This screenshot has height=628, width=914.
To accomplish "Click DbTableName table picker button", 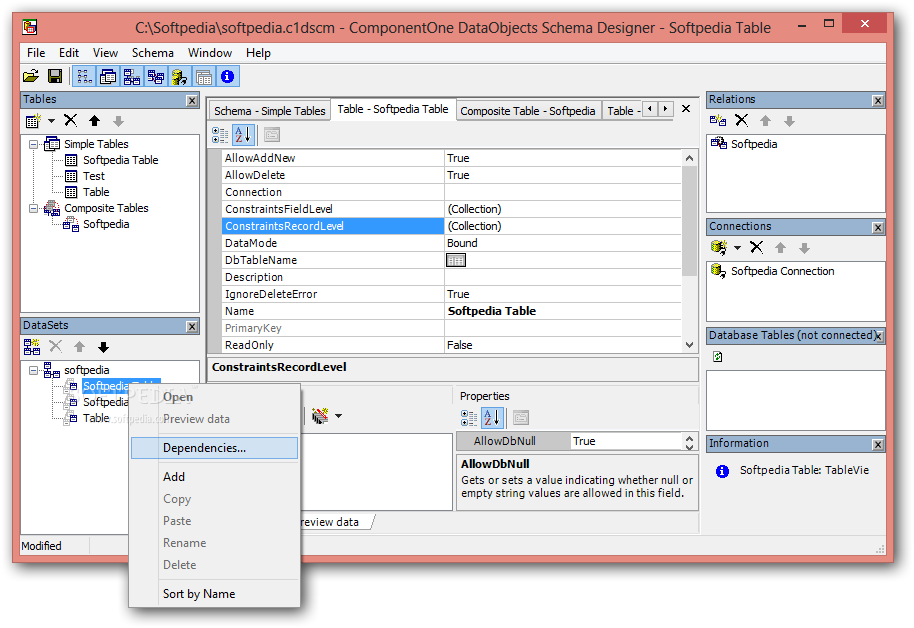I will click(x=456, y=260).
